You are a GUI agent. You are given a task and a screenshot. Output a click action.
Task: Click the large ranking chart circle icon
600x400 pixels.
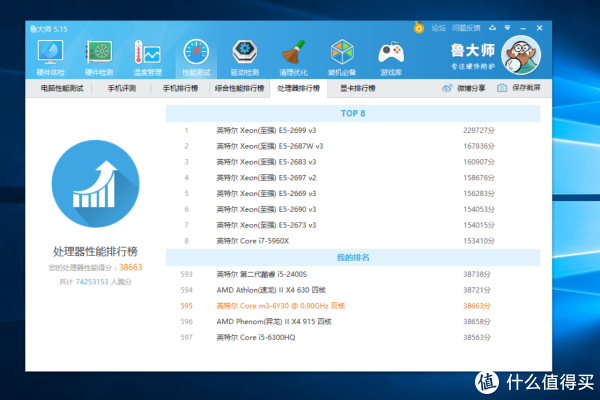pyautogui.click(x=95, y=184)
